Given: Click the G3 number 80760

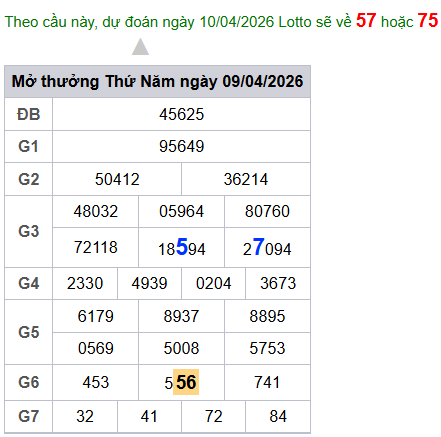Looking at the screenshot, I should [267, 211].
